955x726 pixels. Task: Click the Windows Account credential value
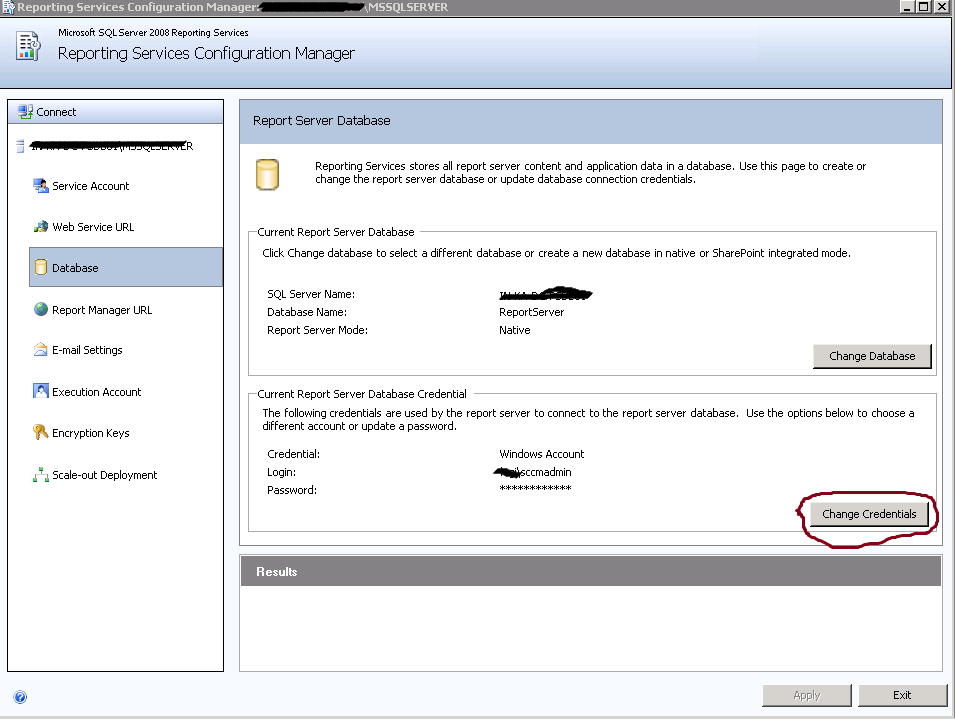[x=541, y=454]
